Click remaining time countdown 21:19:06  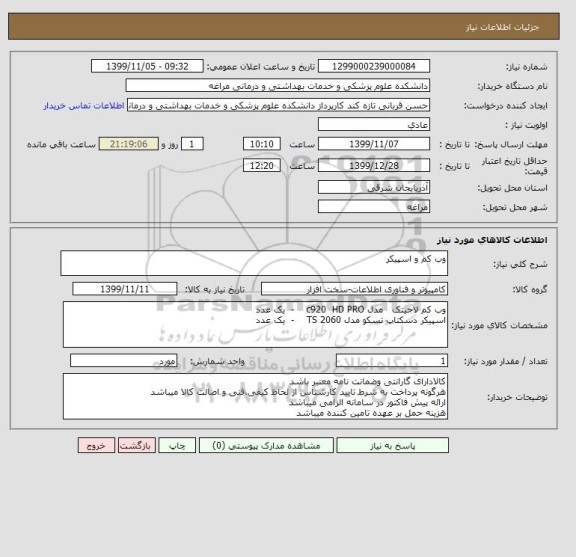point(129,144)
